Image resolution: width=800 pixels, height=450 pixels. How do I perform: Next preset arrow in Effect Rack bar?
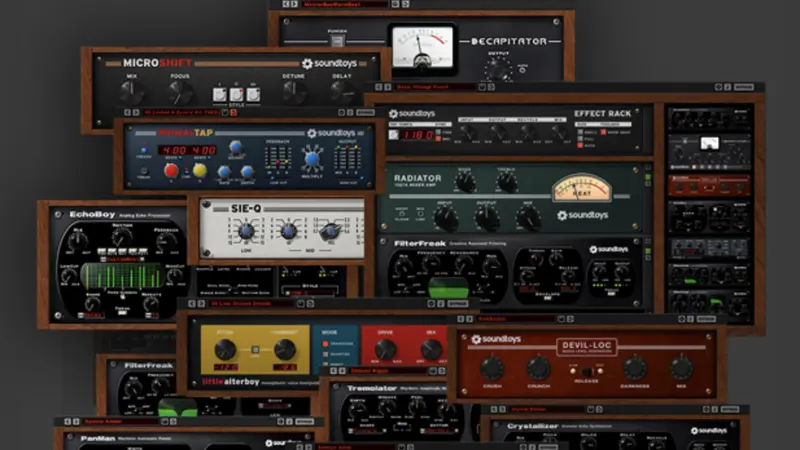point(388,87)
